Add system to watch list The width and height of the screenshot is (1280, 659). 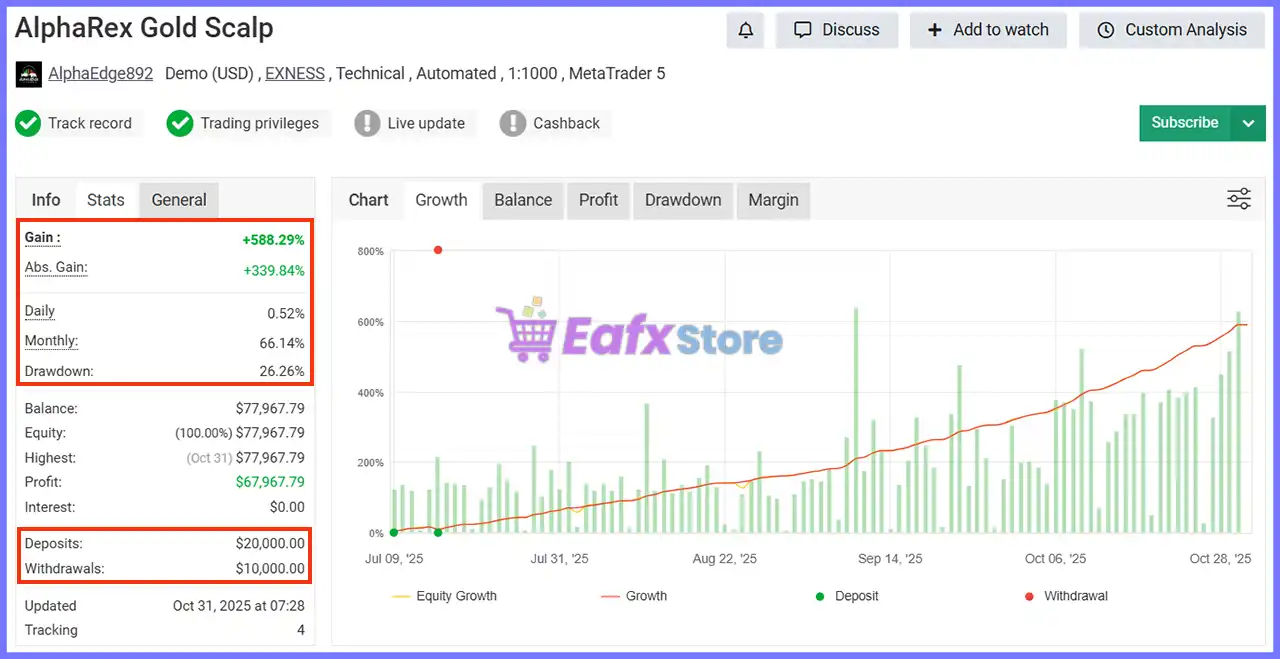click(x=988, y=30)
